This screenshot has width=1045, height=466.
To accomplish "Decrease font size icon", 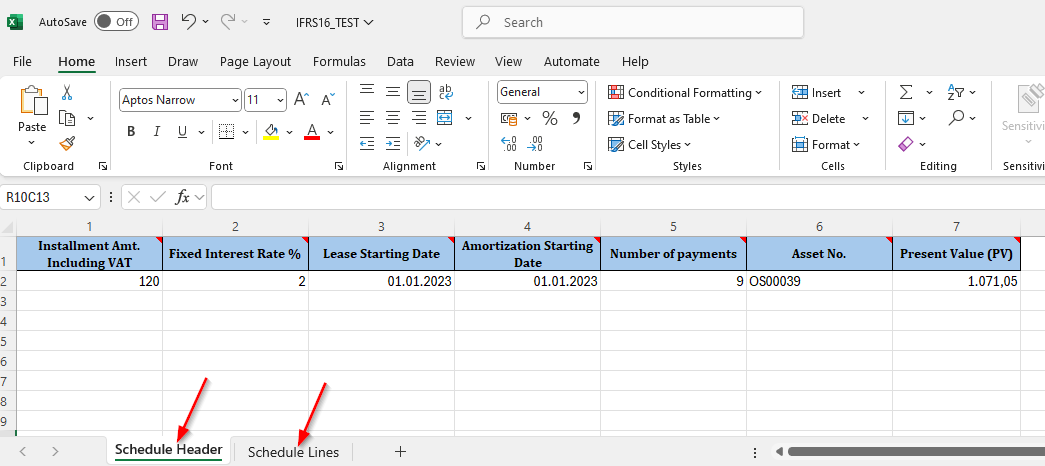I will coord(328,100).
